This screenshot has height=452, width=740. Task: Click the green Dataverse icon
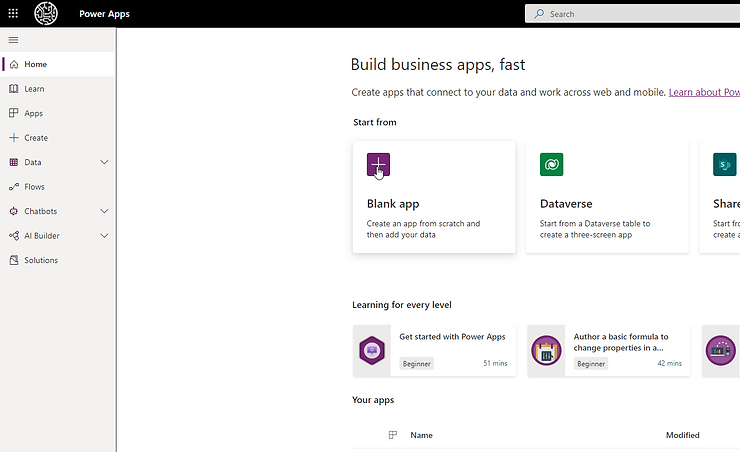pyautogui.click(x=551, y=165)
